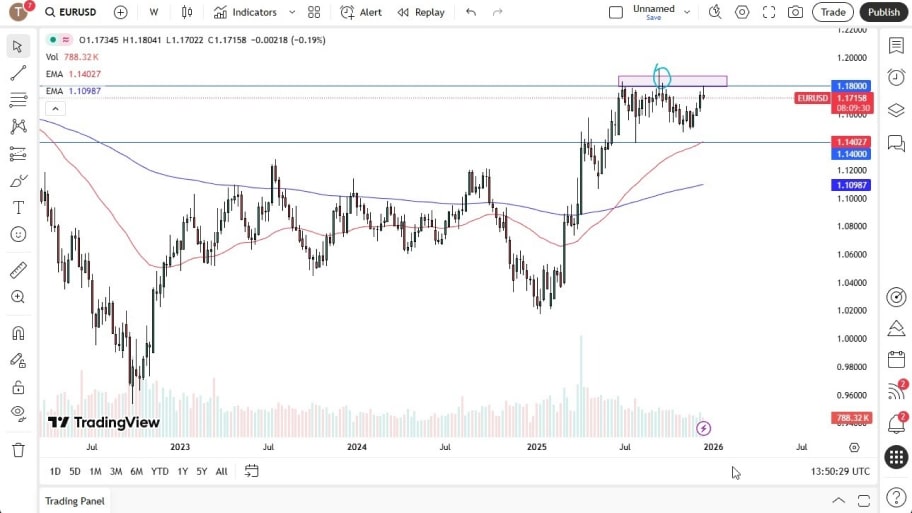Open the Alerts alarm-clock panel on right sidebar

(896, 77)
